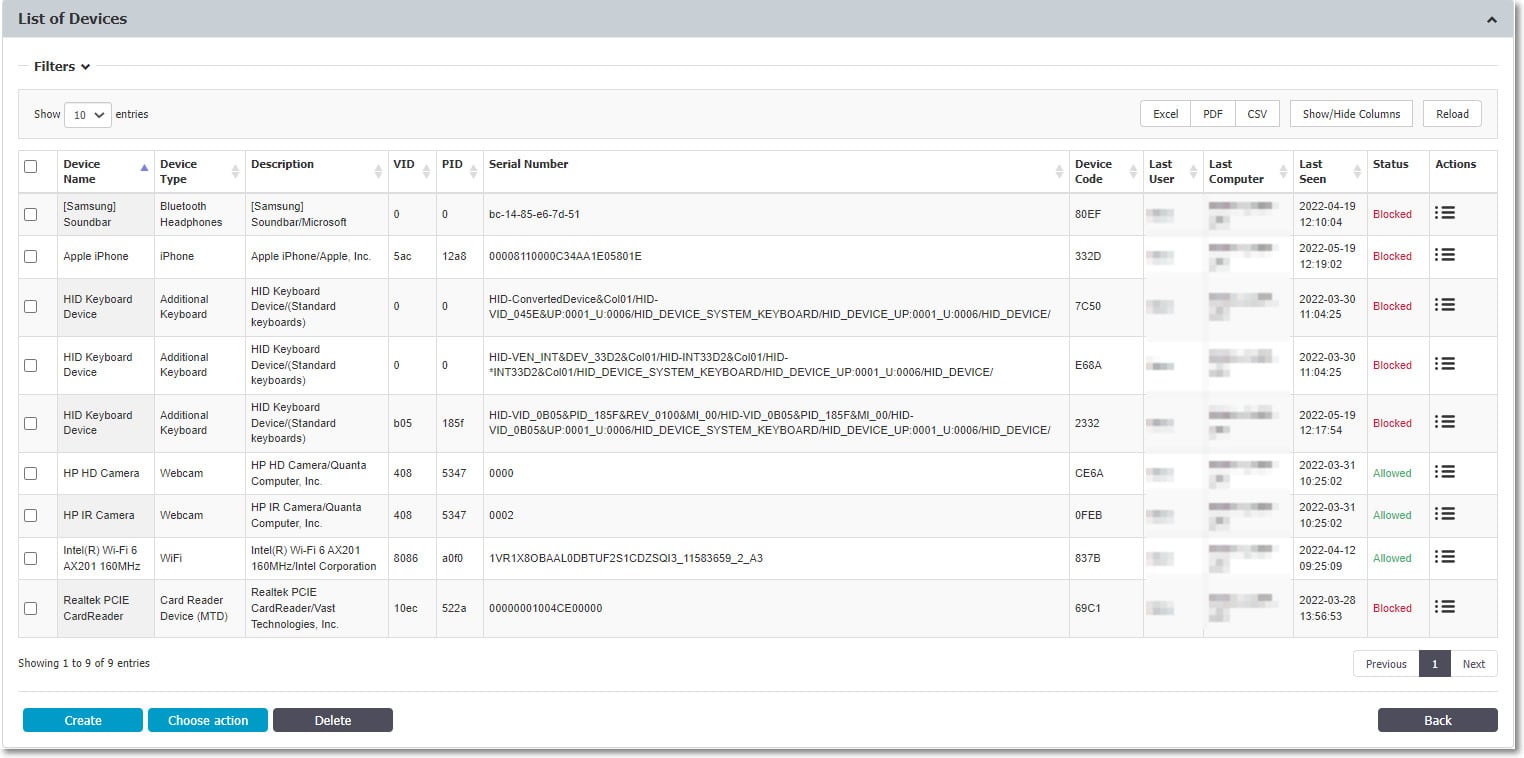Check the Realtek PCIE CardReader checkbox
The width and height of the screenshot is (1524, 758).
31,608
